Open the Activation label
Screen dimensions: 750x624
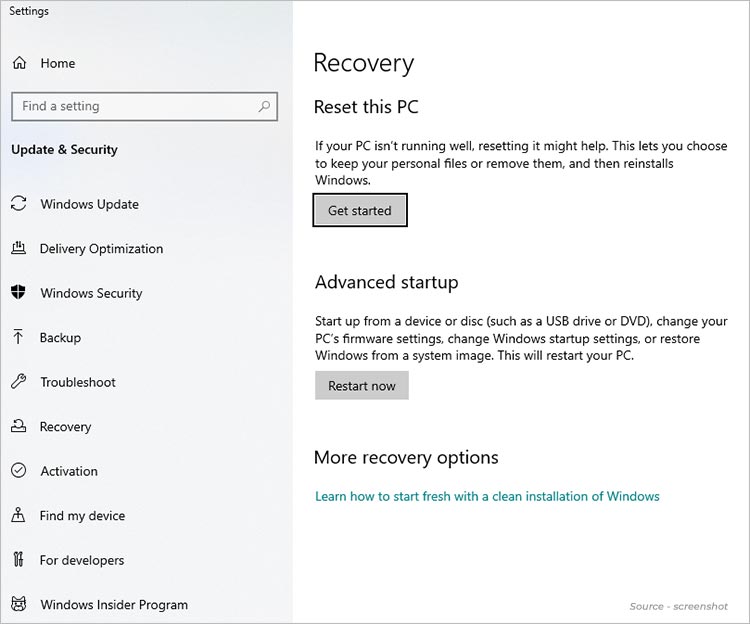[69, 471]
